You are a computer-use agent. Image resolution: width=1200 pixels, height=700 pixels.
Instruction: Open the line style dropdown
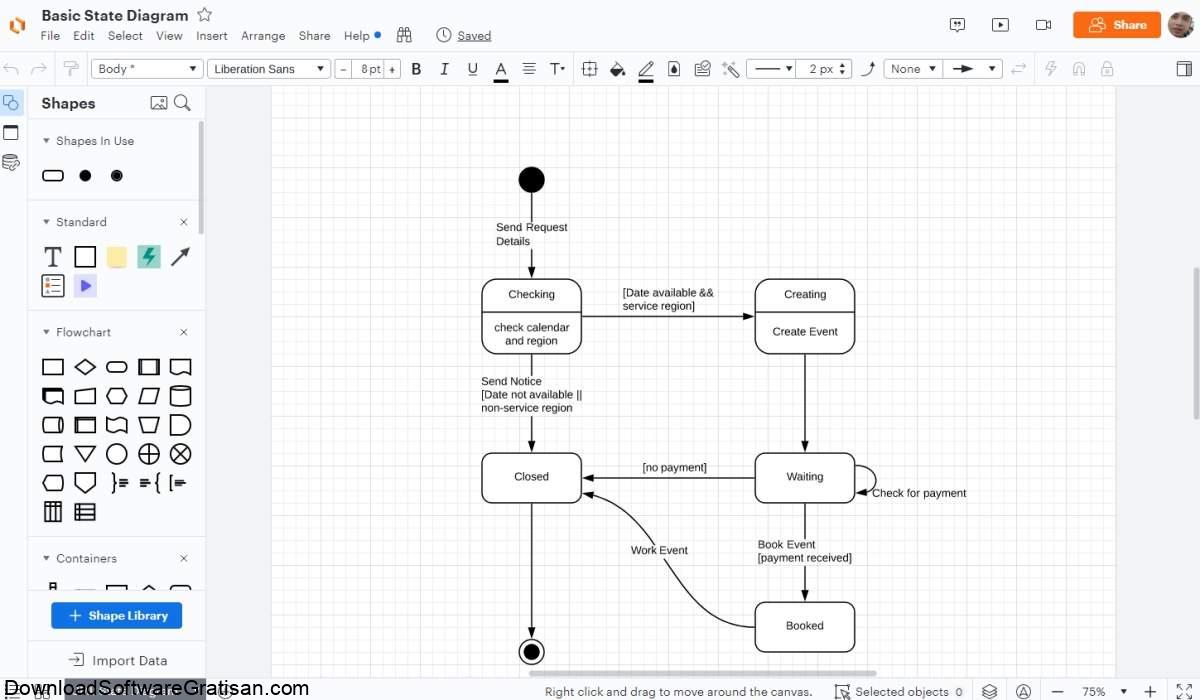(773, 69)
